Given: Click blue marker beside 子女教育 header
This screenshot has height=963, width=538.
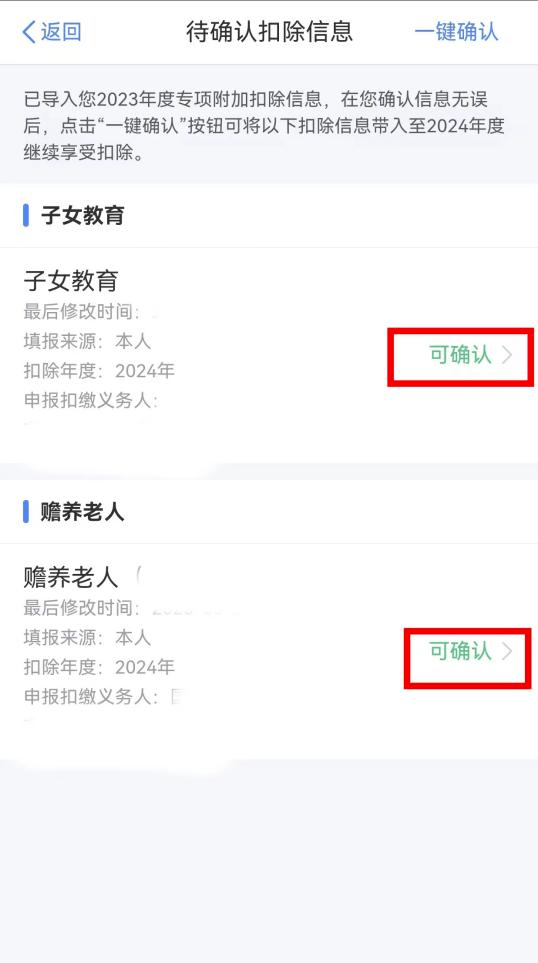Looking at the screenshot, I should point(26,216).
